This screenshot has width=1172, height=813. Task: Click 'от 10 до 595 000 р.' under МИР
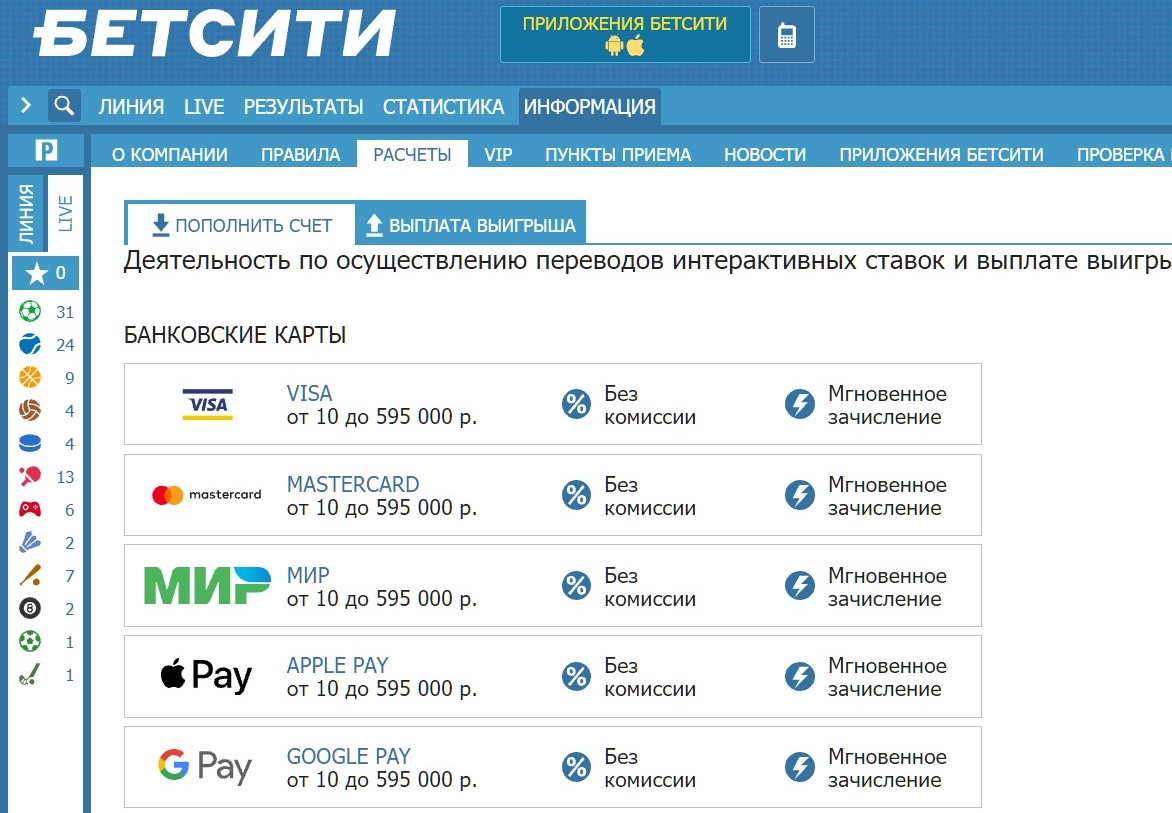pyautogui.click(x=382, y=599)
